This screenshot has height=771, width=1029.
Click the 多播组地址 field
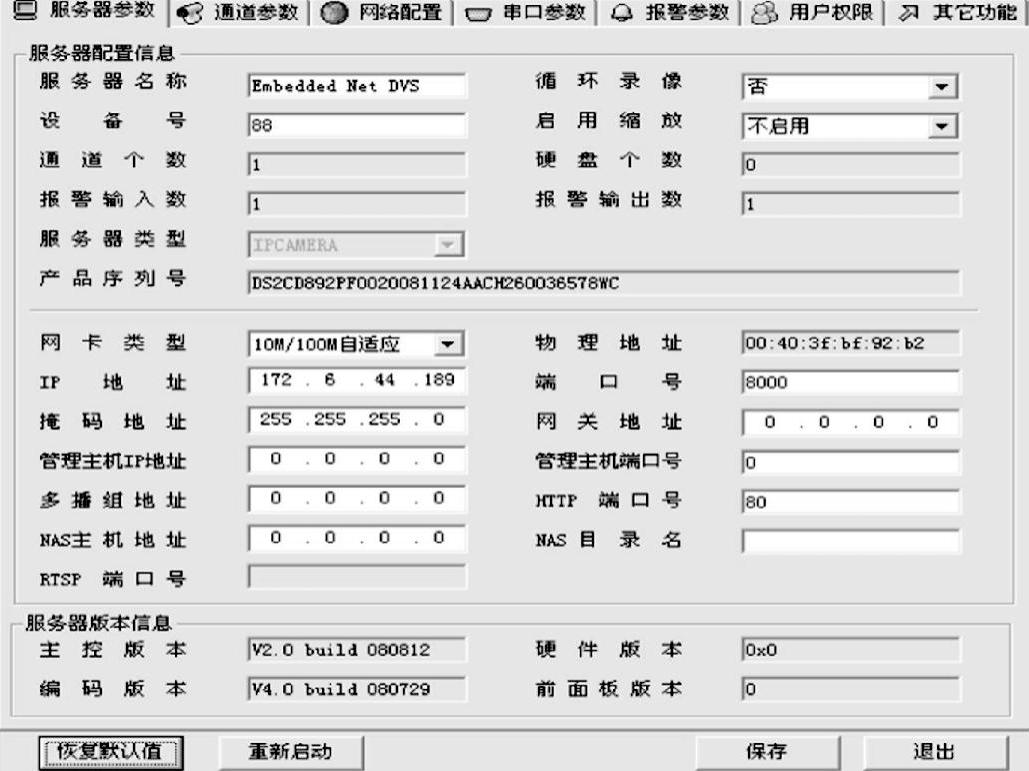click(x=357, y=499)
